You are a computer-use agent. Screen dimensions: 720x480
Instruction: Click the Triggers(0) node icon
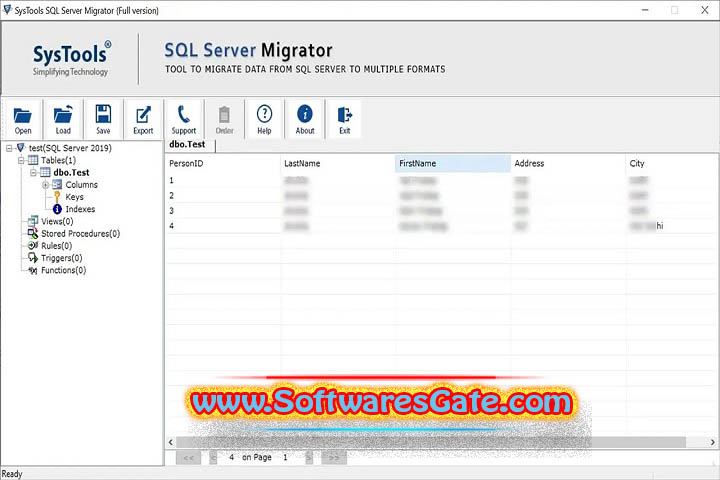[33, 258]
